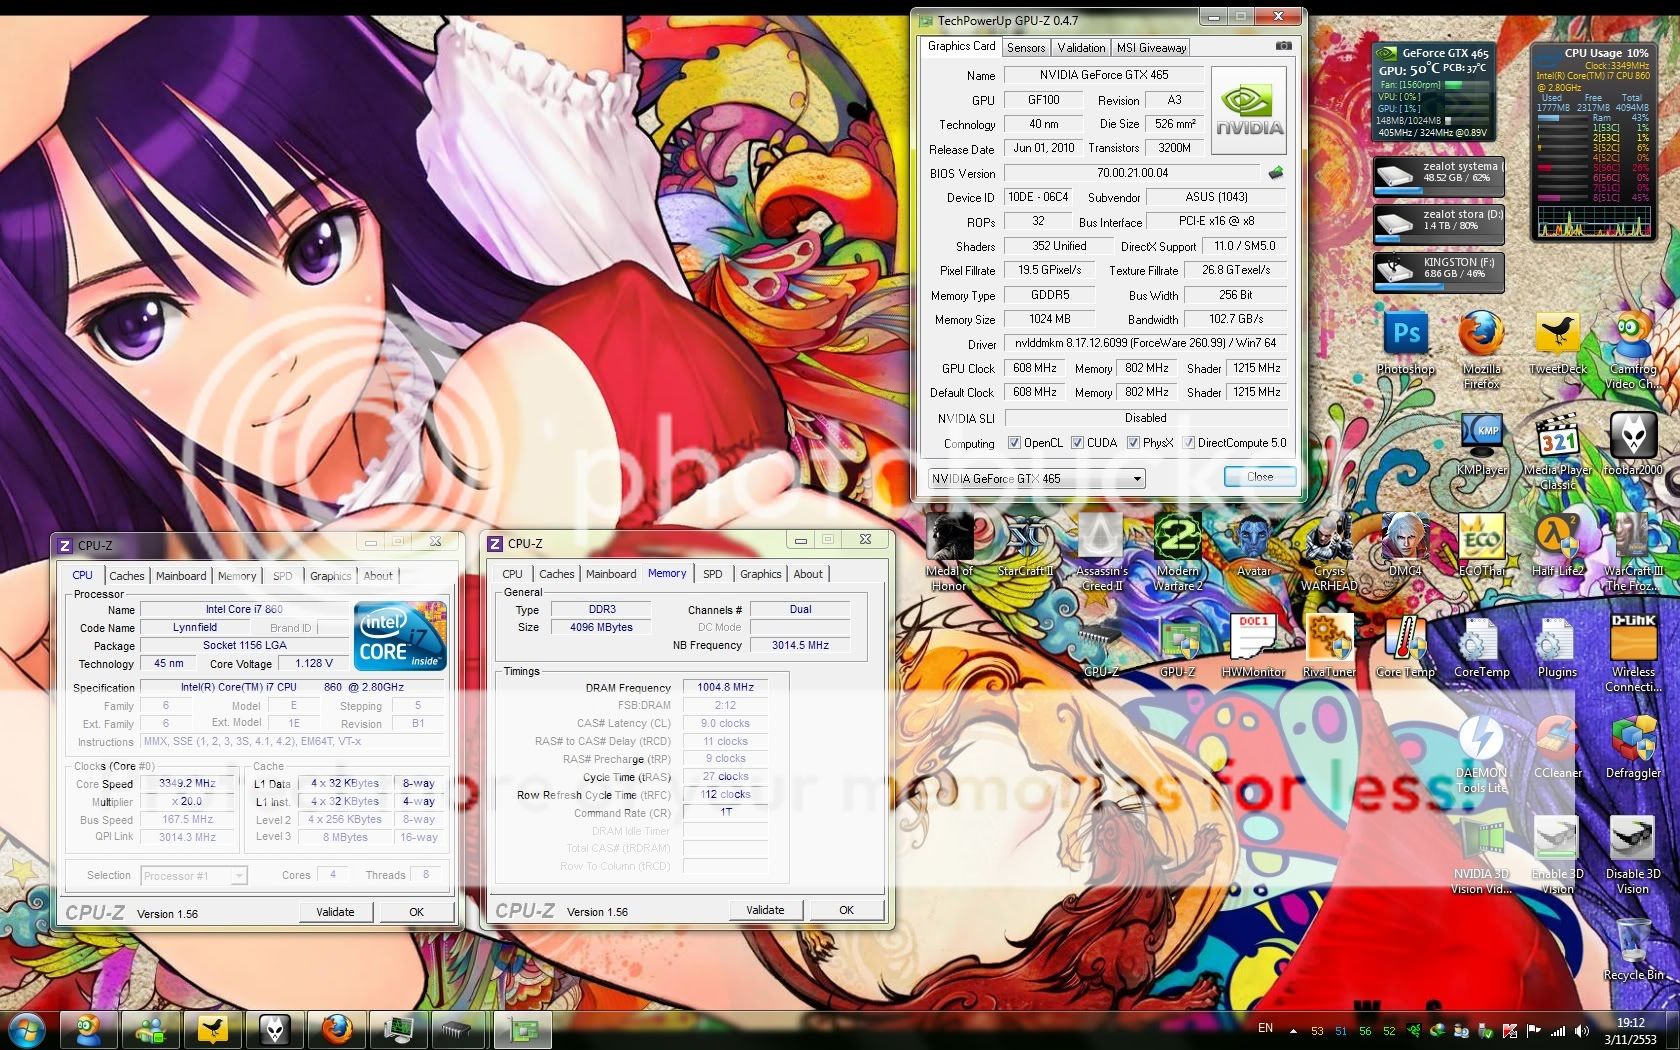Image resolution: width=1680 pixels, height=1050 pixels.
Task: Open the Recycle Bin
Action: (x=1633, y=945)
